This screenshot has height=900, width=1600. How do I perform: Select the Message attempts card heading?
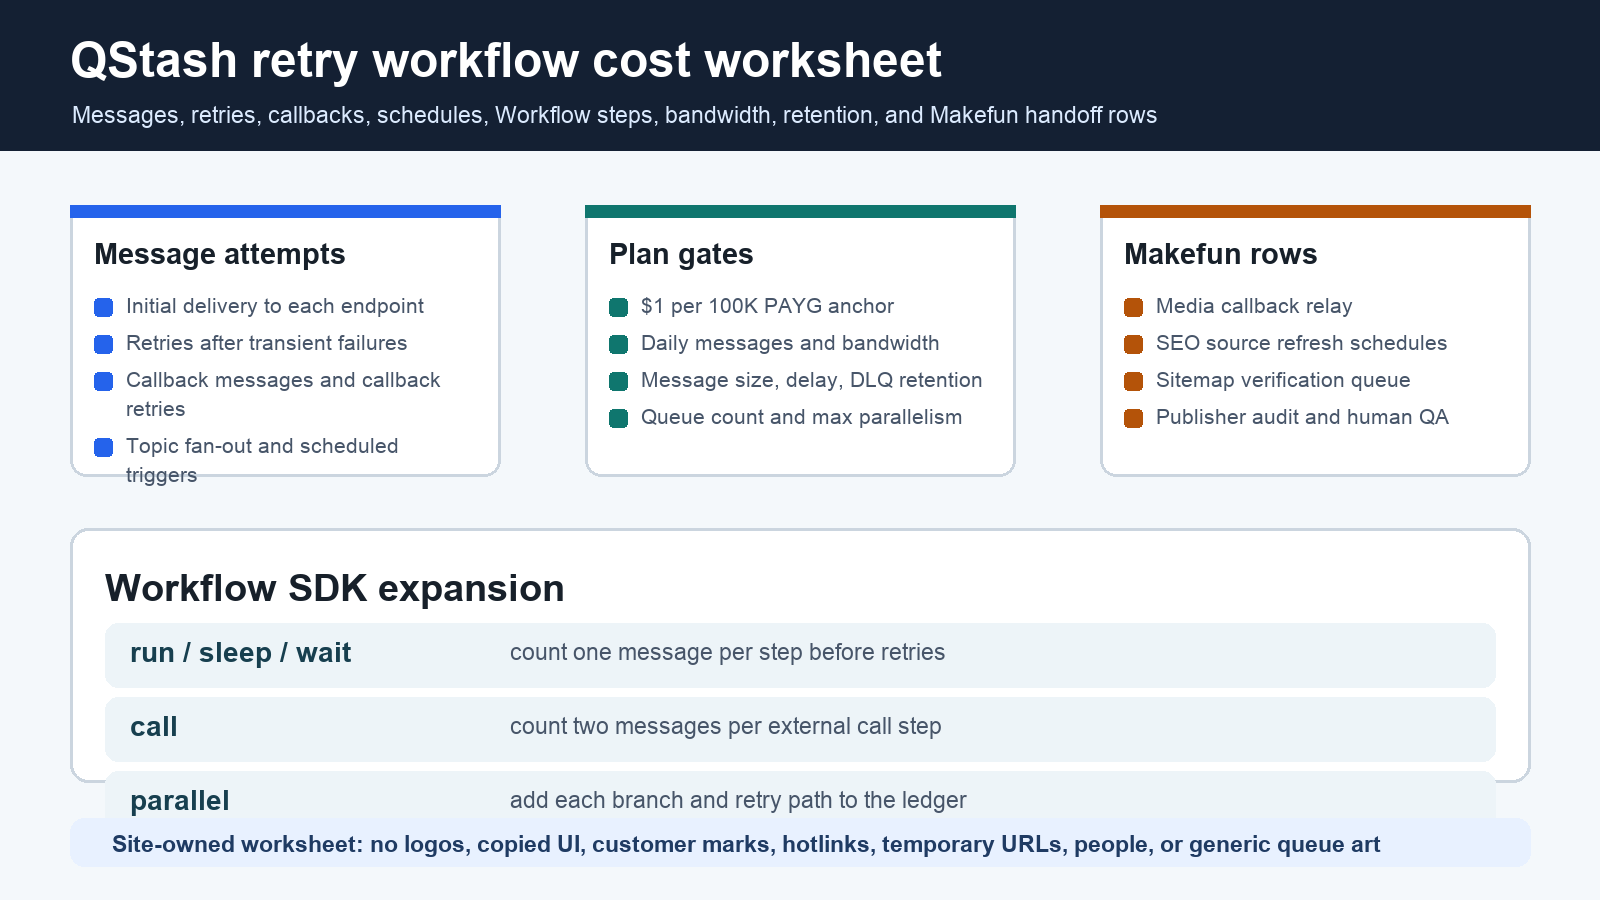pyautogui.click(x=220, y=254)
